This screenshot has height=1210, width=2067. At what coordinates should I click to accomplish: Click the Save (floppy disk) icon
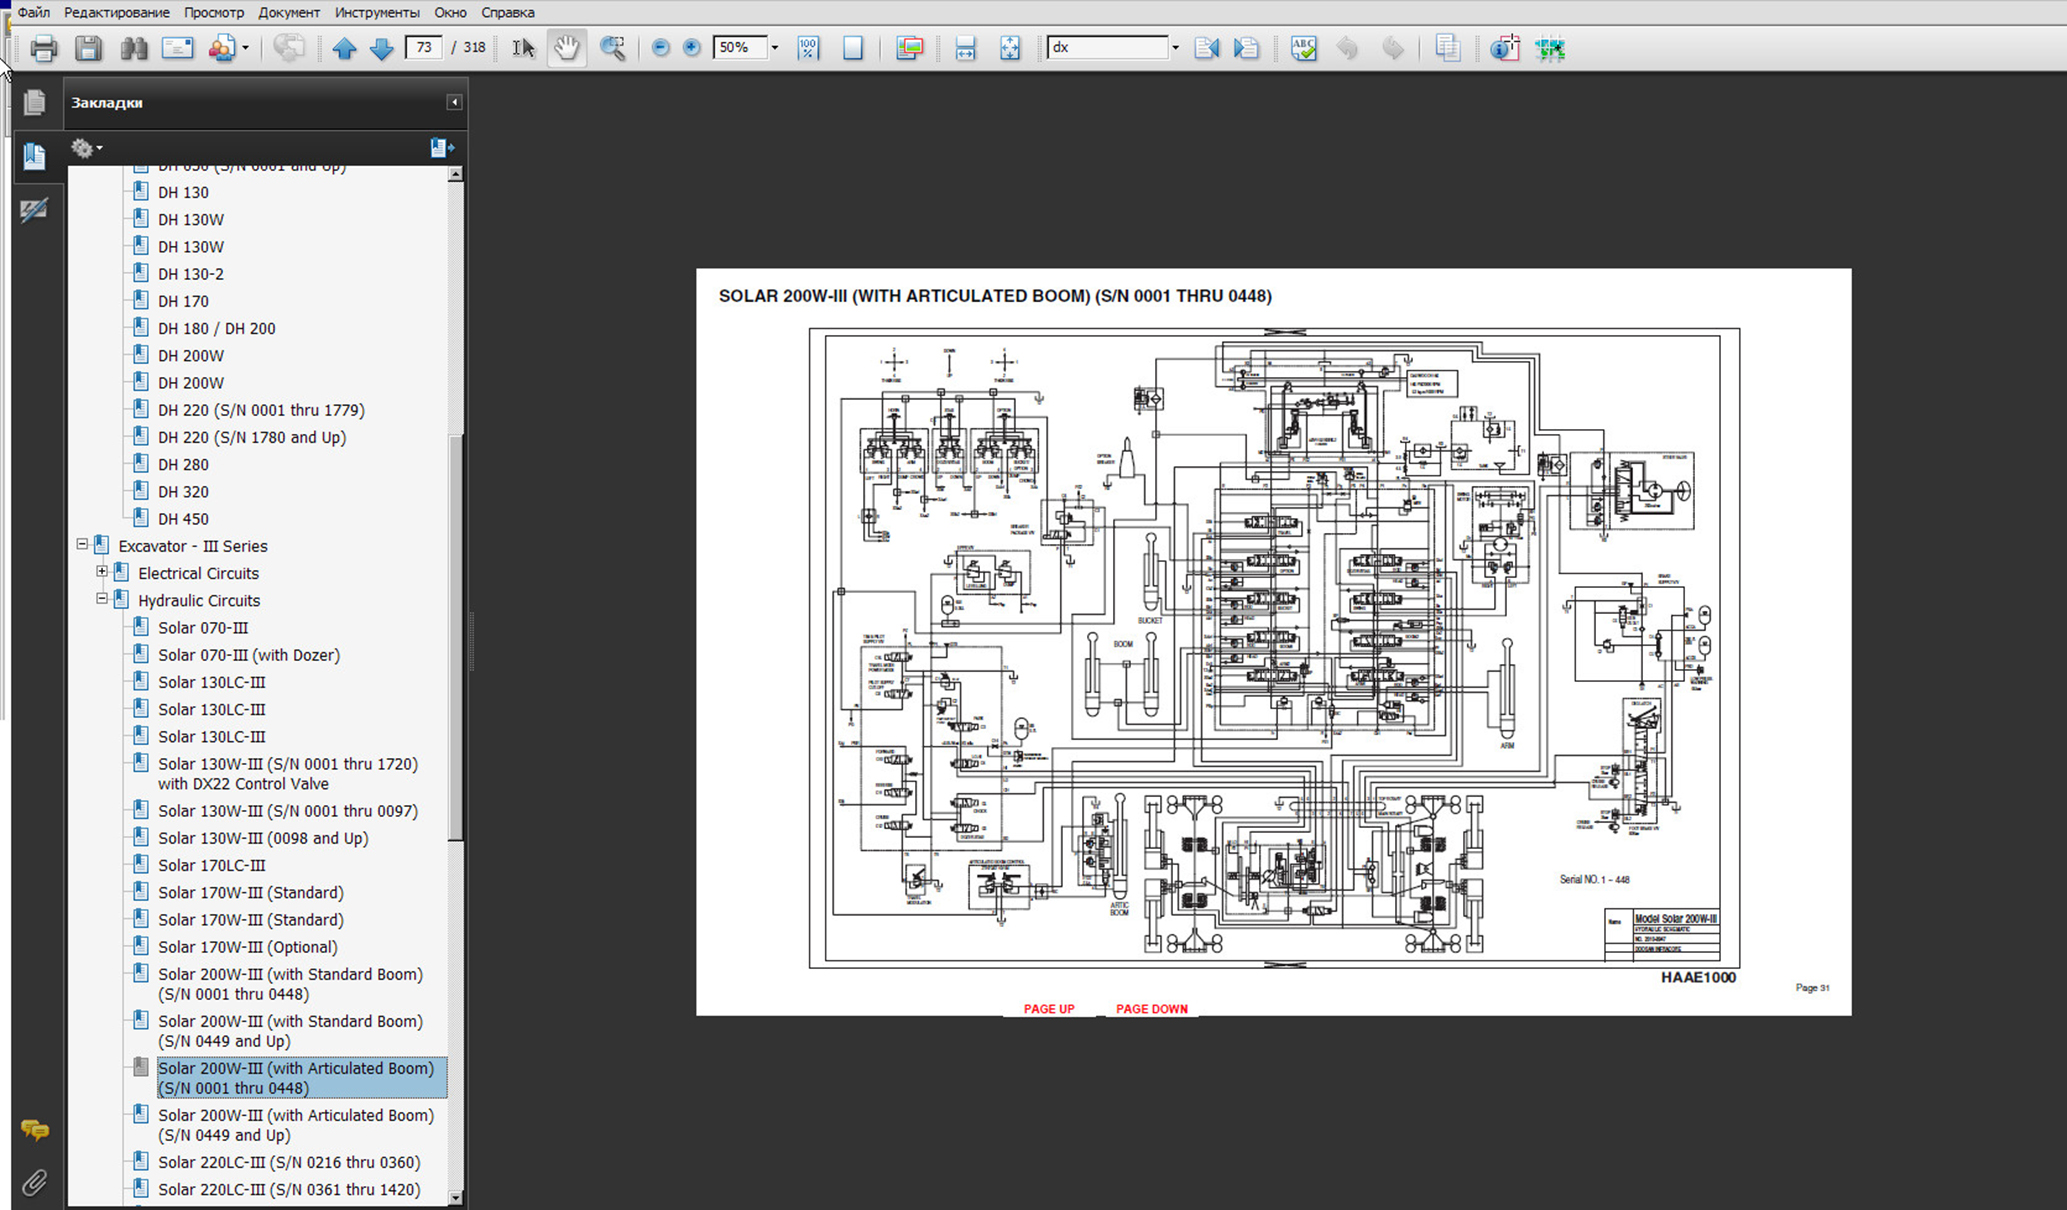(x=88, y=48)
